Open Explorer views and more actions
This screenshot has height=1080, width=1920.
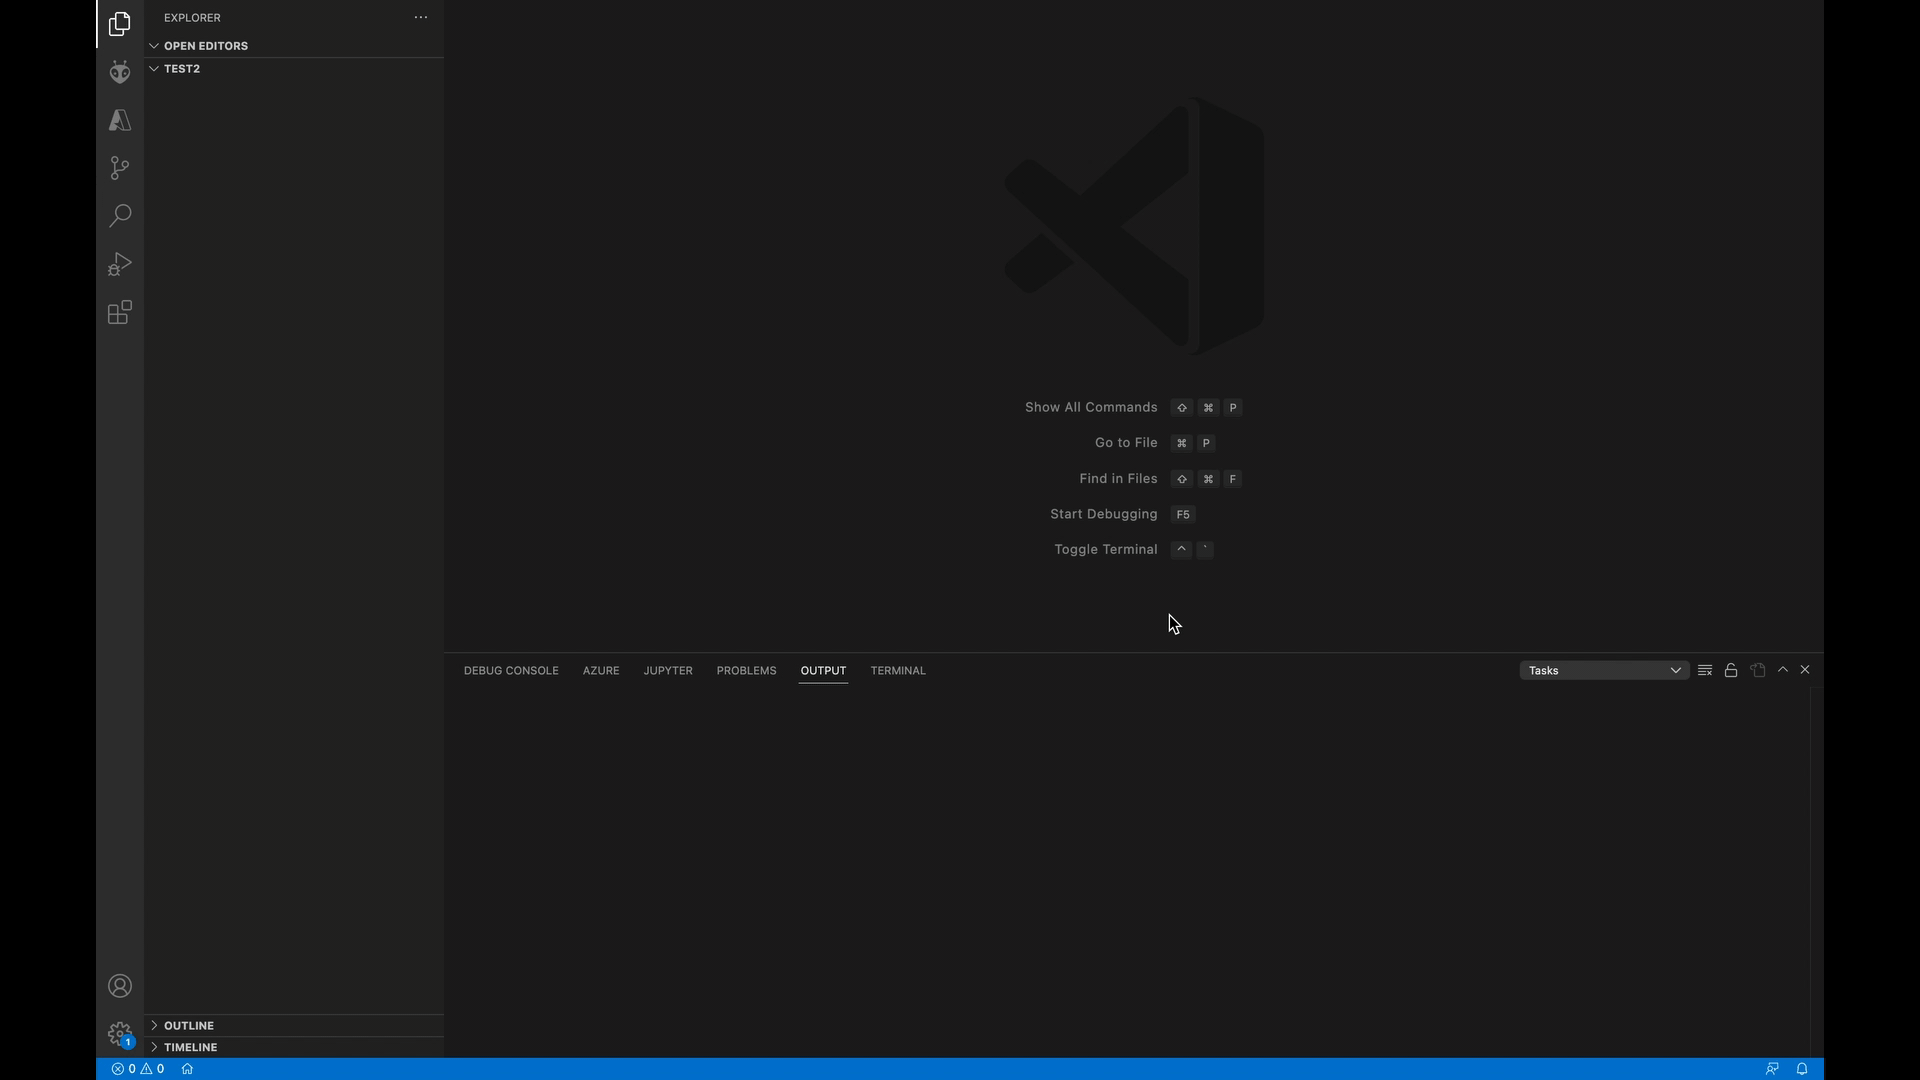[x=421, y=18]
